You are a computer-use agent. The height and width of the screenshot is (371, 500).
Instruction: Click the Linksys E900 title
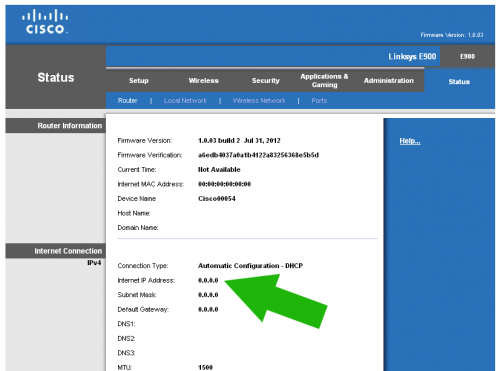click(412, 57)
